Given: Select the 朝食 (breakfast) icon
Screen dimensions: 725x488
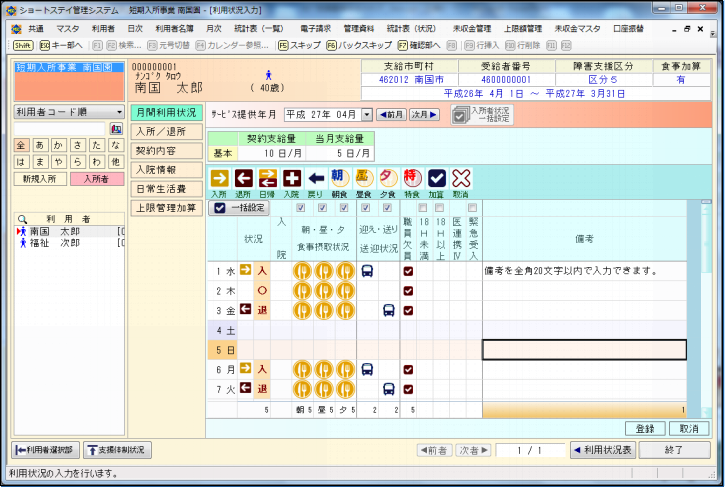Looking at the screenshot, I should point(338,179).
